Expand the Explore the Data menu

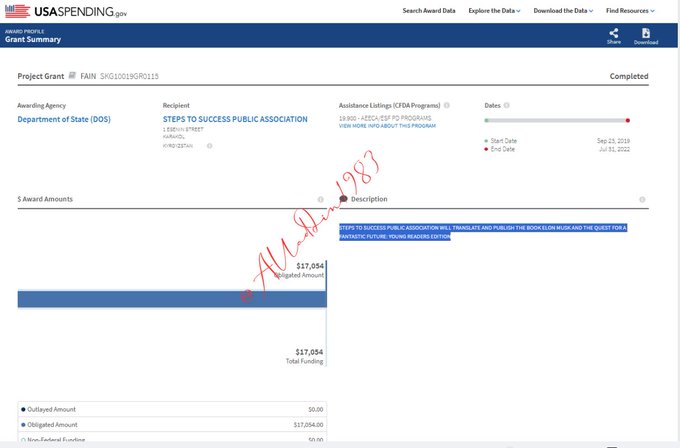[x=494, y=11]
